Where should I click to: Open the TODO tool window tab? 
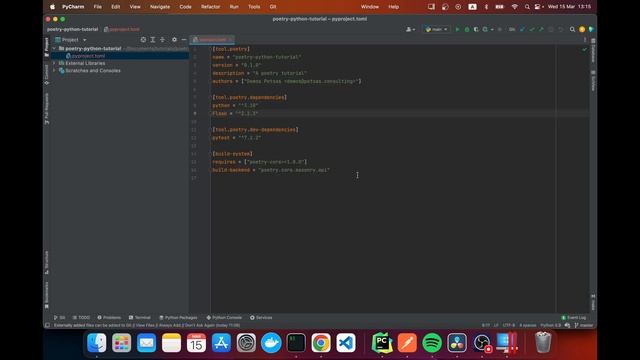81,318
